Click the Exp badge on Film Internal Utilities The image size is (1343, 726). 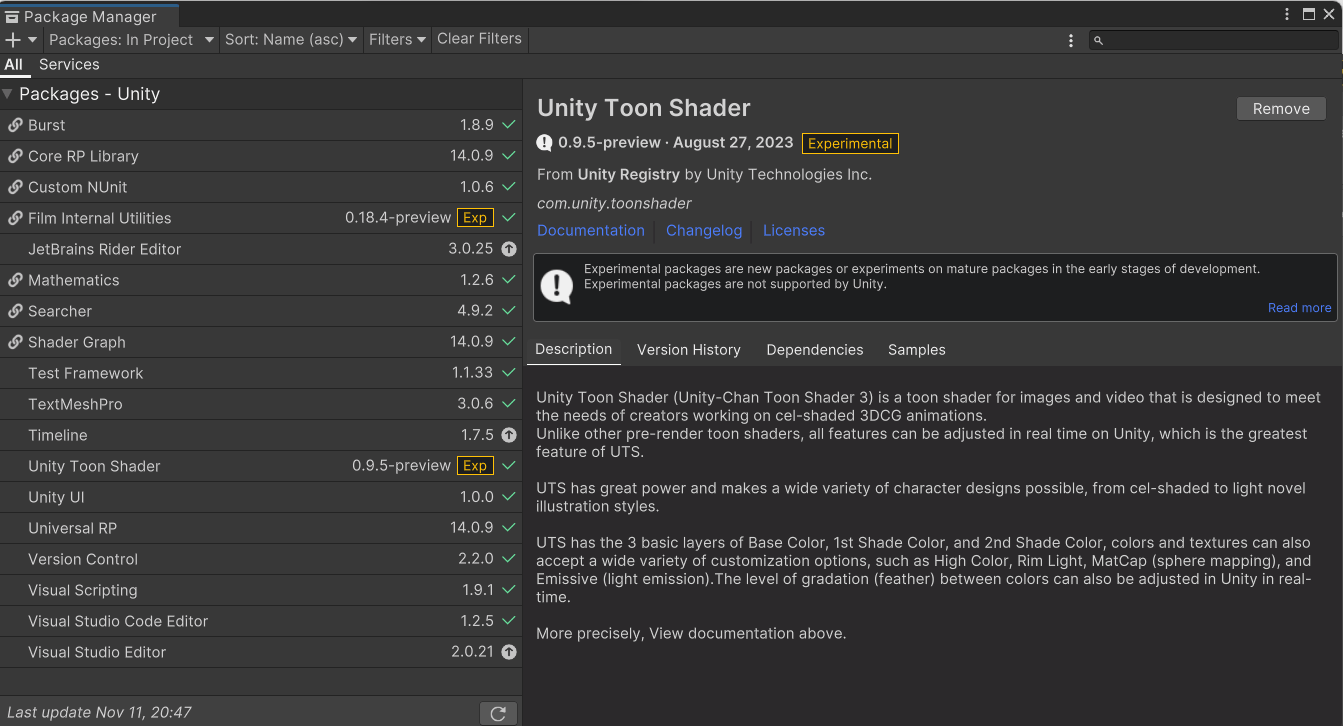(475, 218)
